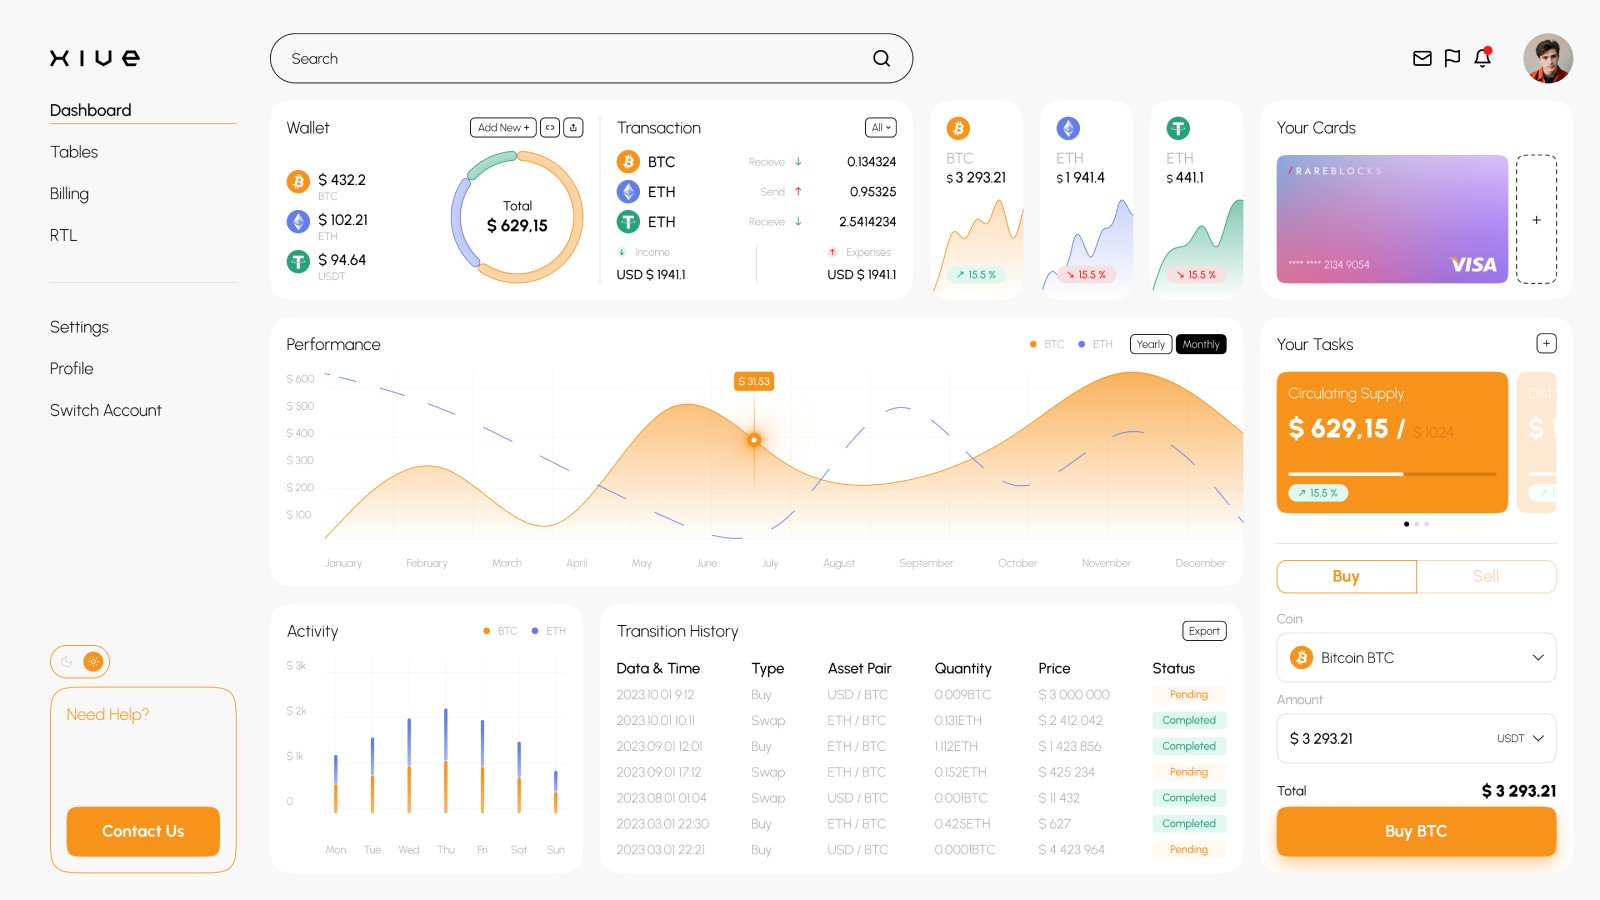Toggle ETH legend in Performance chart
Screen dimensions: 1600x900
(x=1095, y=344)
